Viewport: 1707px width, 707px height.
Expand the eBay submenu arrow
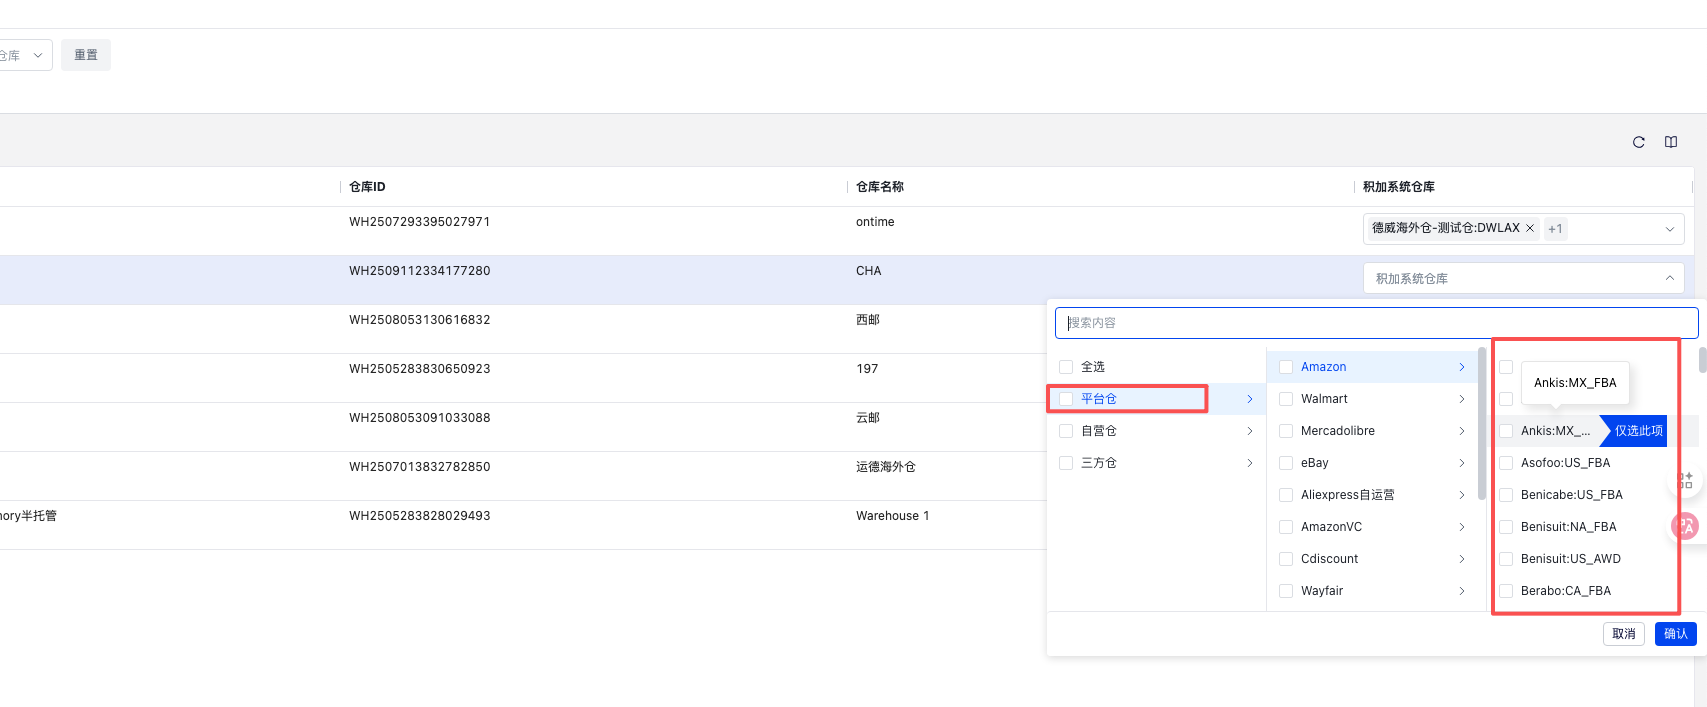click(x=1461, y=463)
